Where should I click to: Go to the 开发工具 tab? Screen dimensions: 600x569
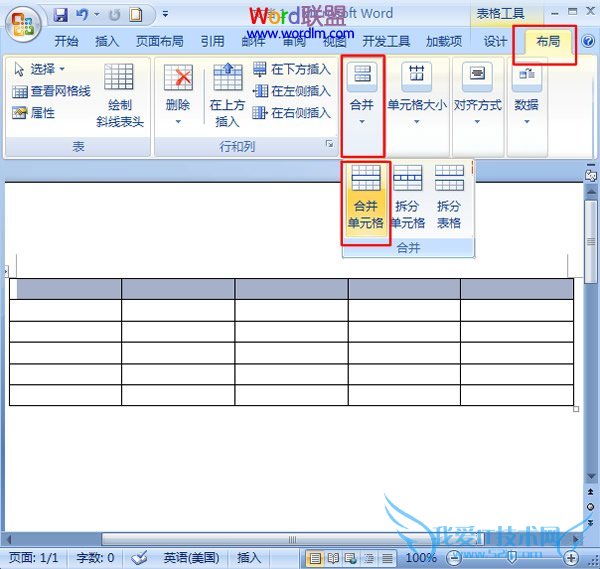386,41
